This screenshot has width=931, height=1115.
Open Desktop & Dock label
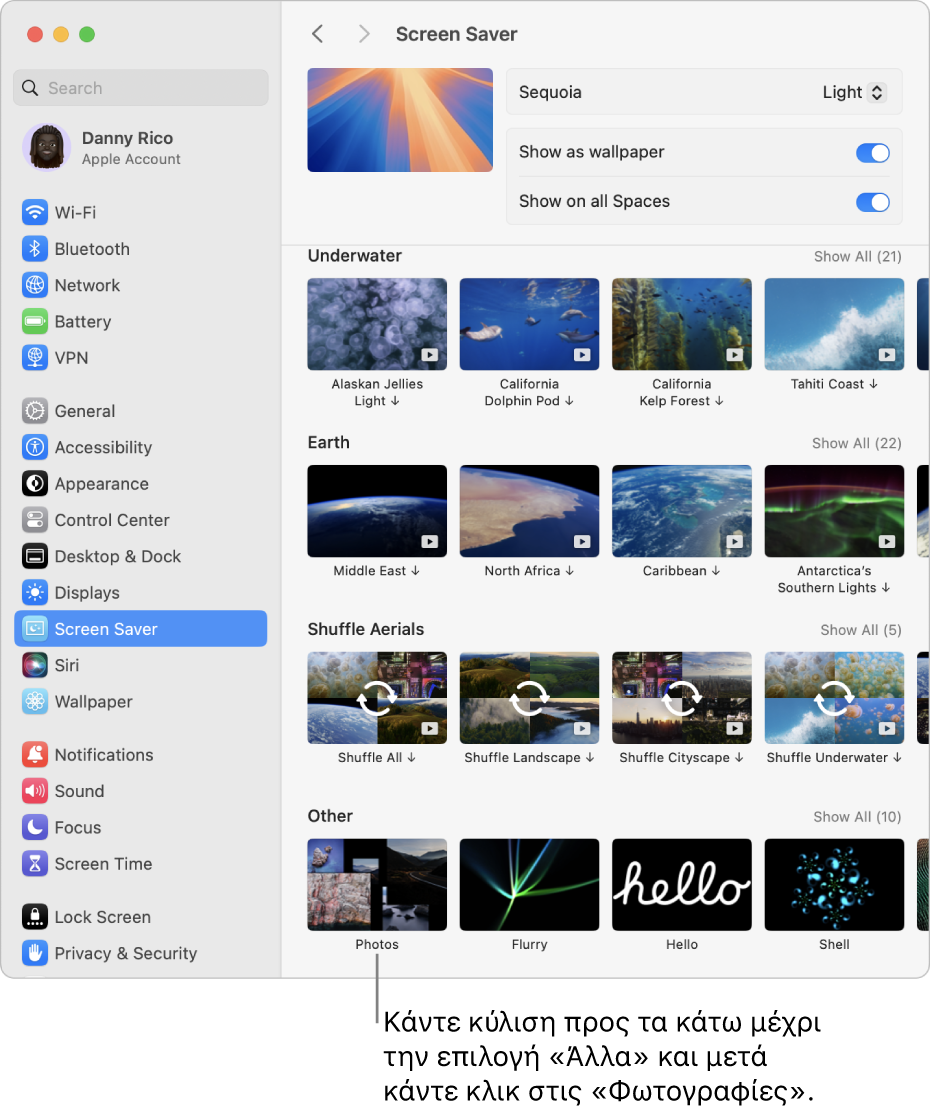coord(117,556)
